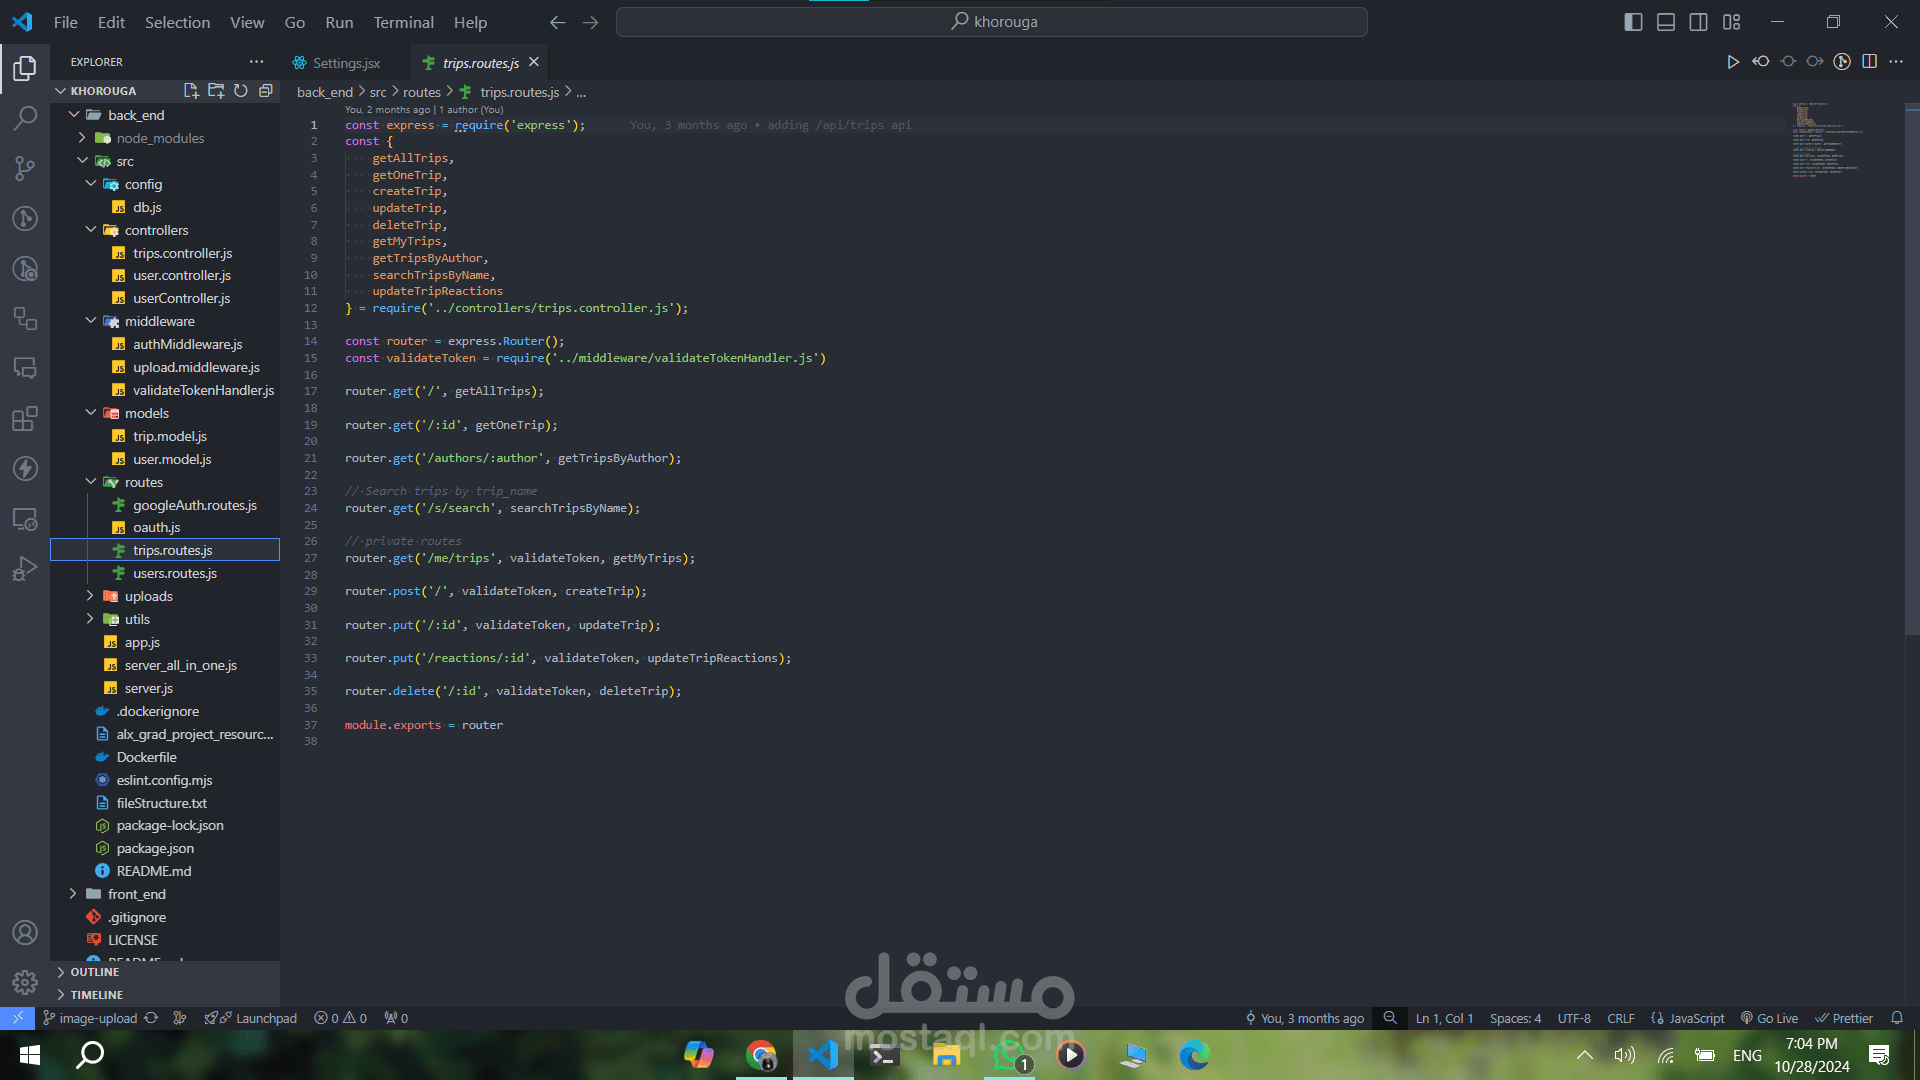Split the editor to the right
This screenshot has width=1920, height=1080.
click(x=1869, y=62)
